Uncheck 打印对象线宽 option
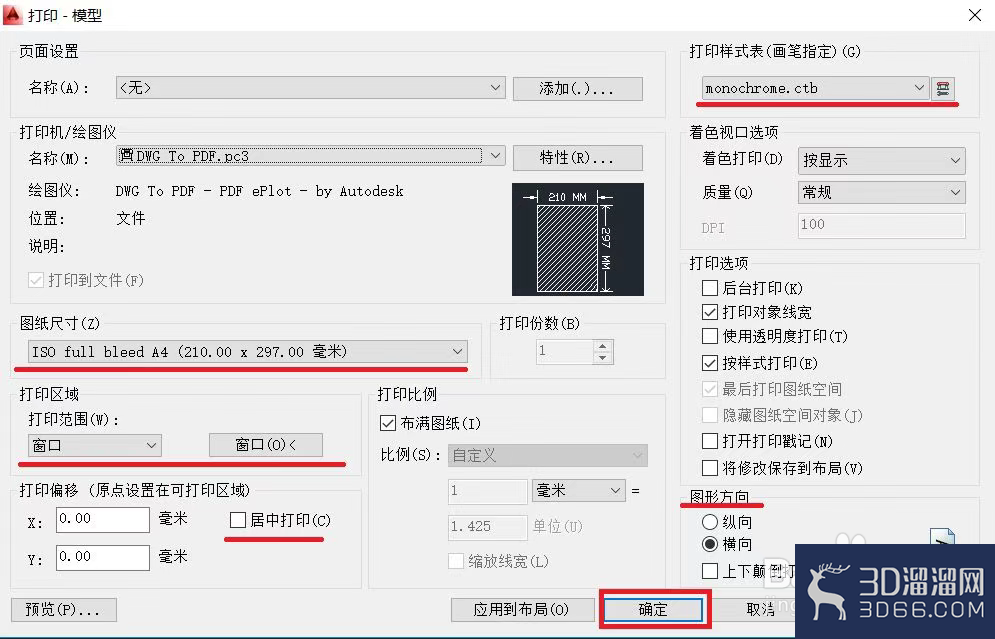This screenshot has width=995, height=639. [x=709, y=312]
